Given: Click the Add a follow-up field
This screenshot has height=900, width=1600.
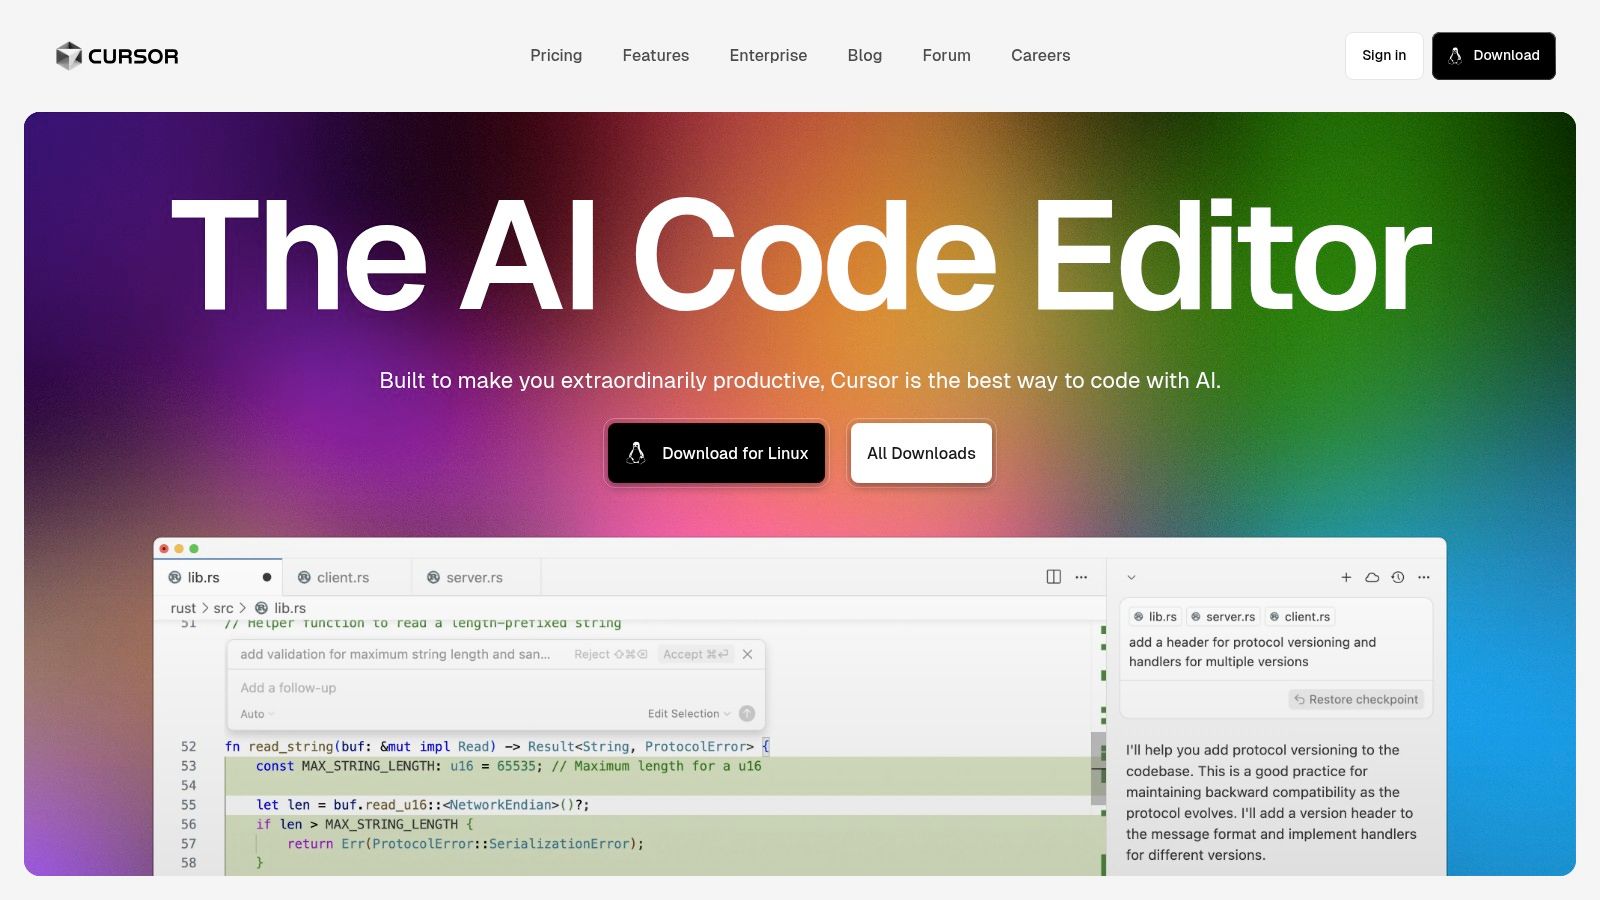Looking at the screenshot, I should click(495, 688).
